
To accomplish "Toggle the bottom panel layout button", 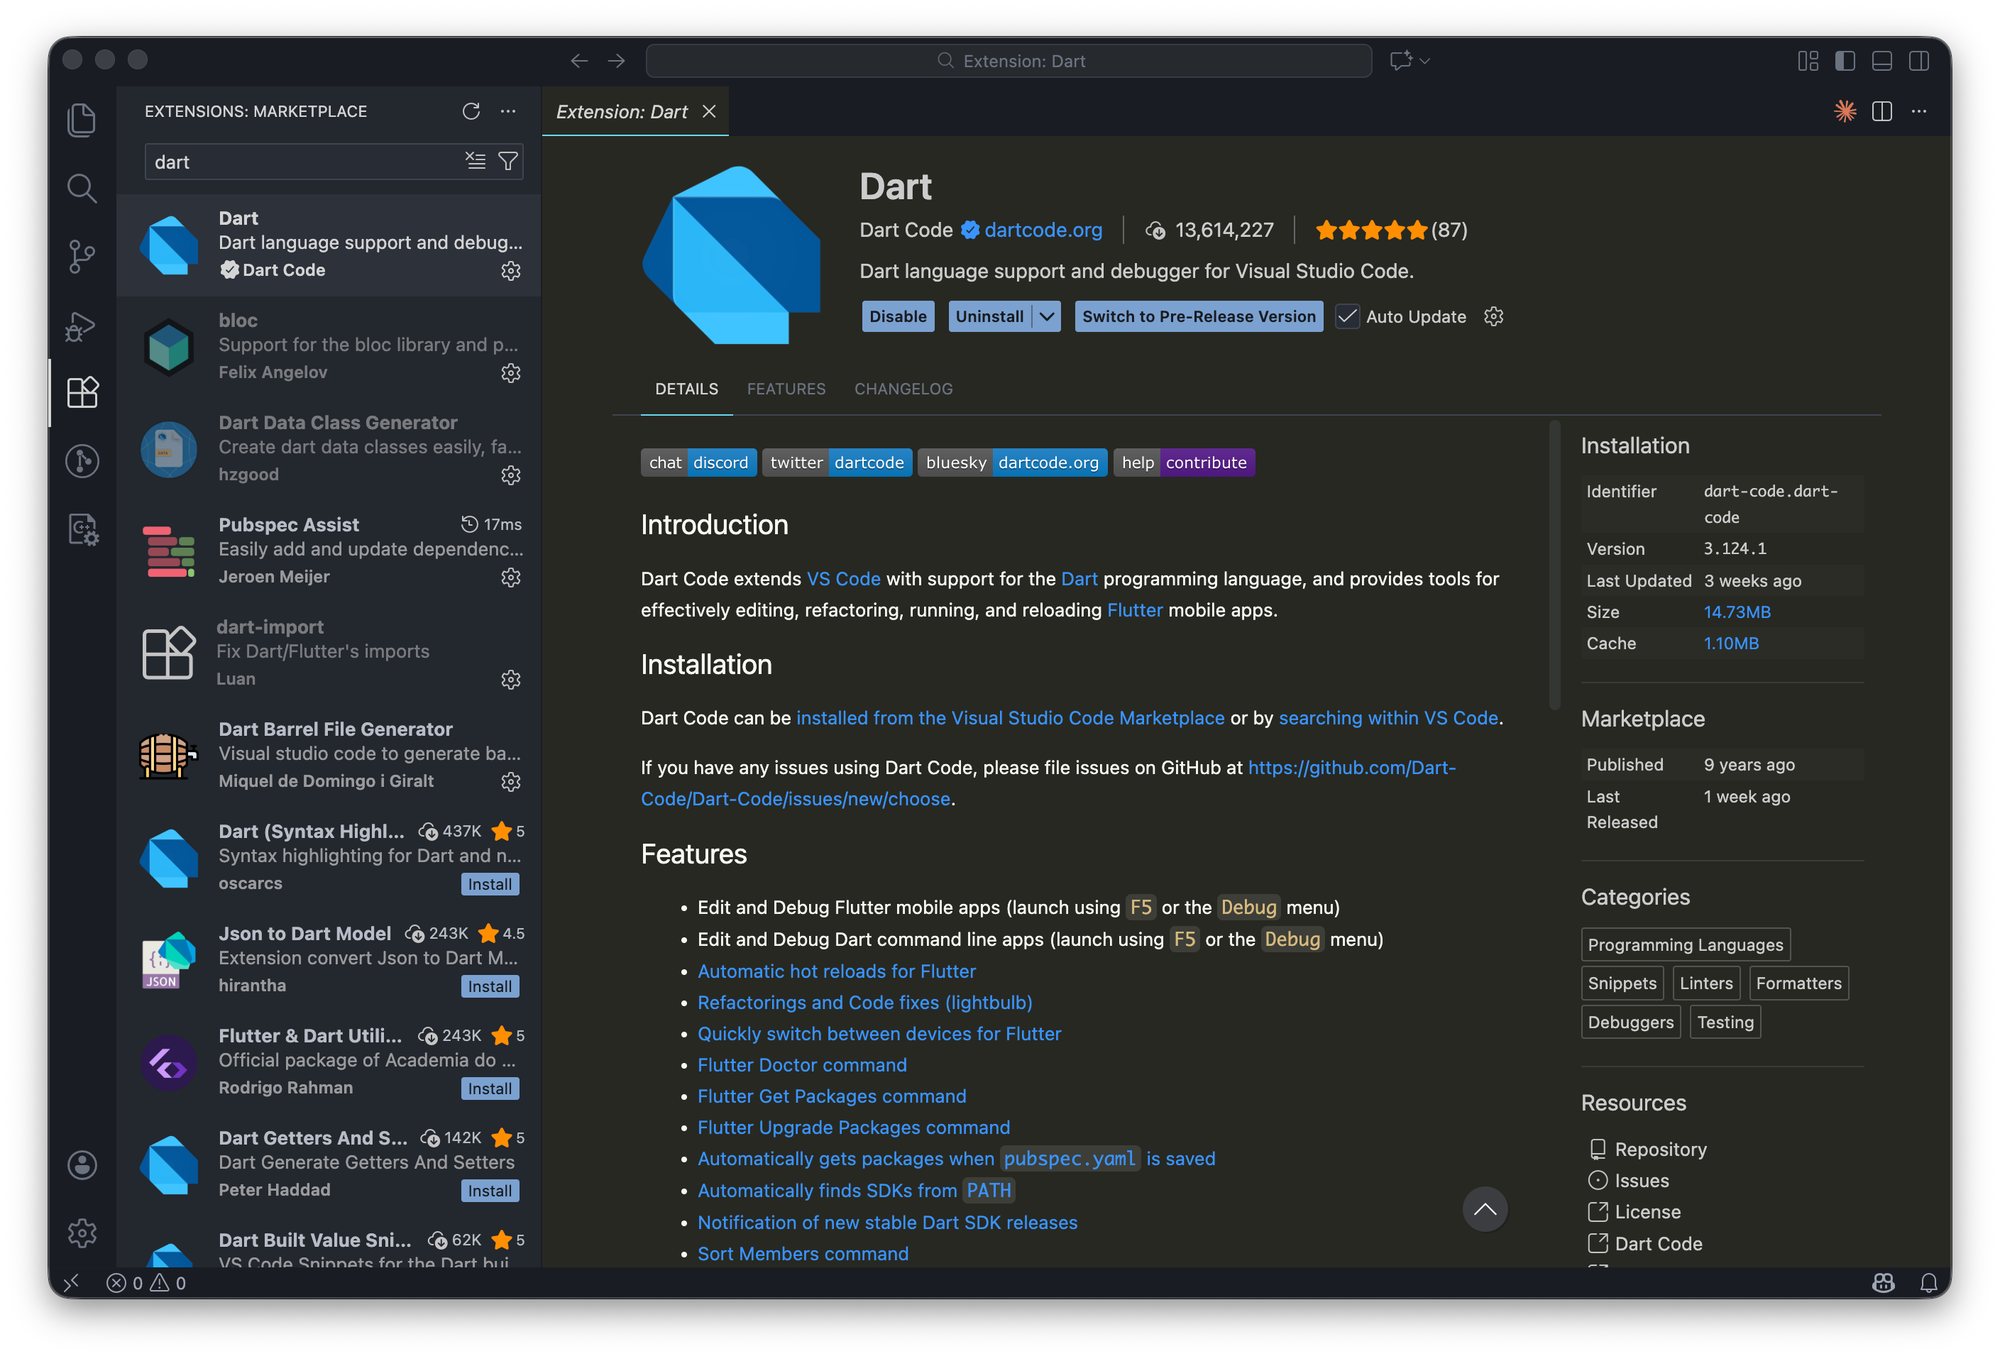I will click(1882, 61).
